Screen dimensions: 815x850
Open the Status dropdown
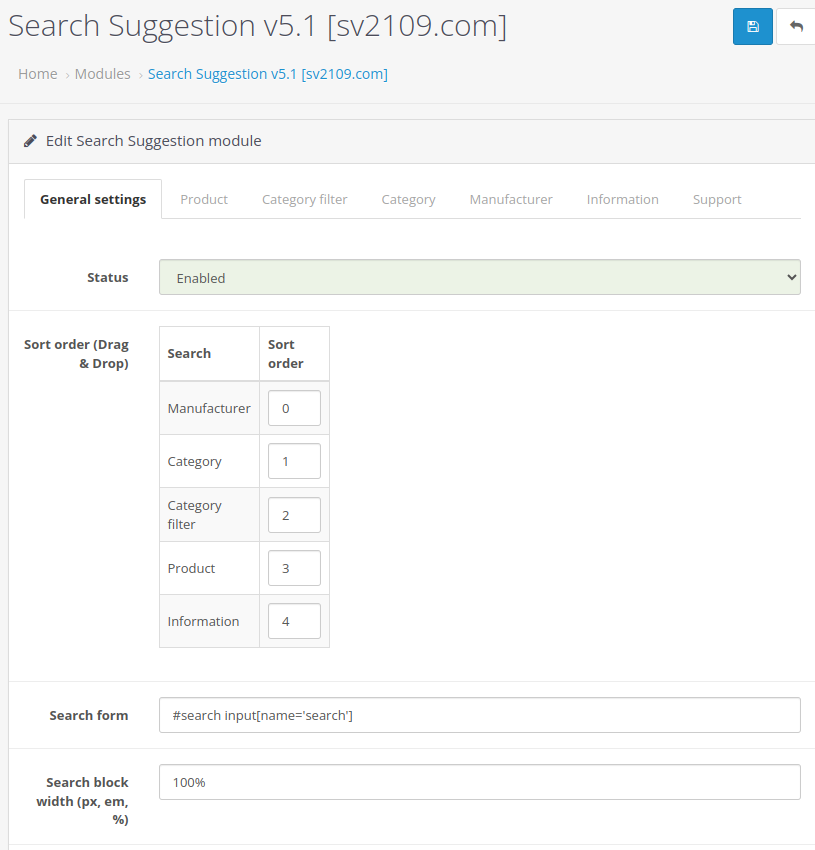[x=479, y=277]
